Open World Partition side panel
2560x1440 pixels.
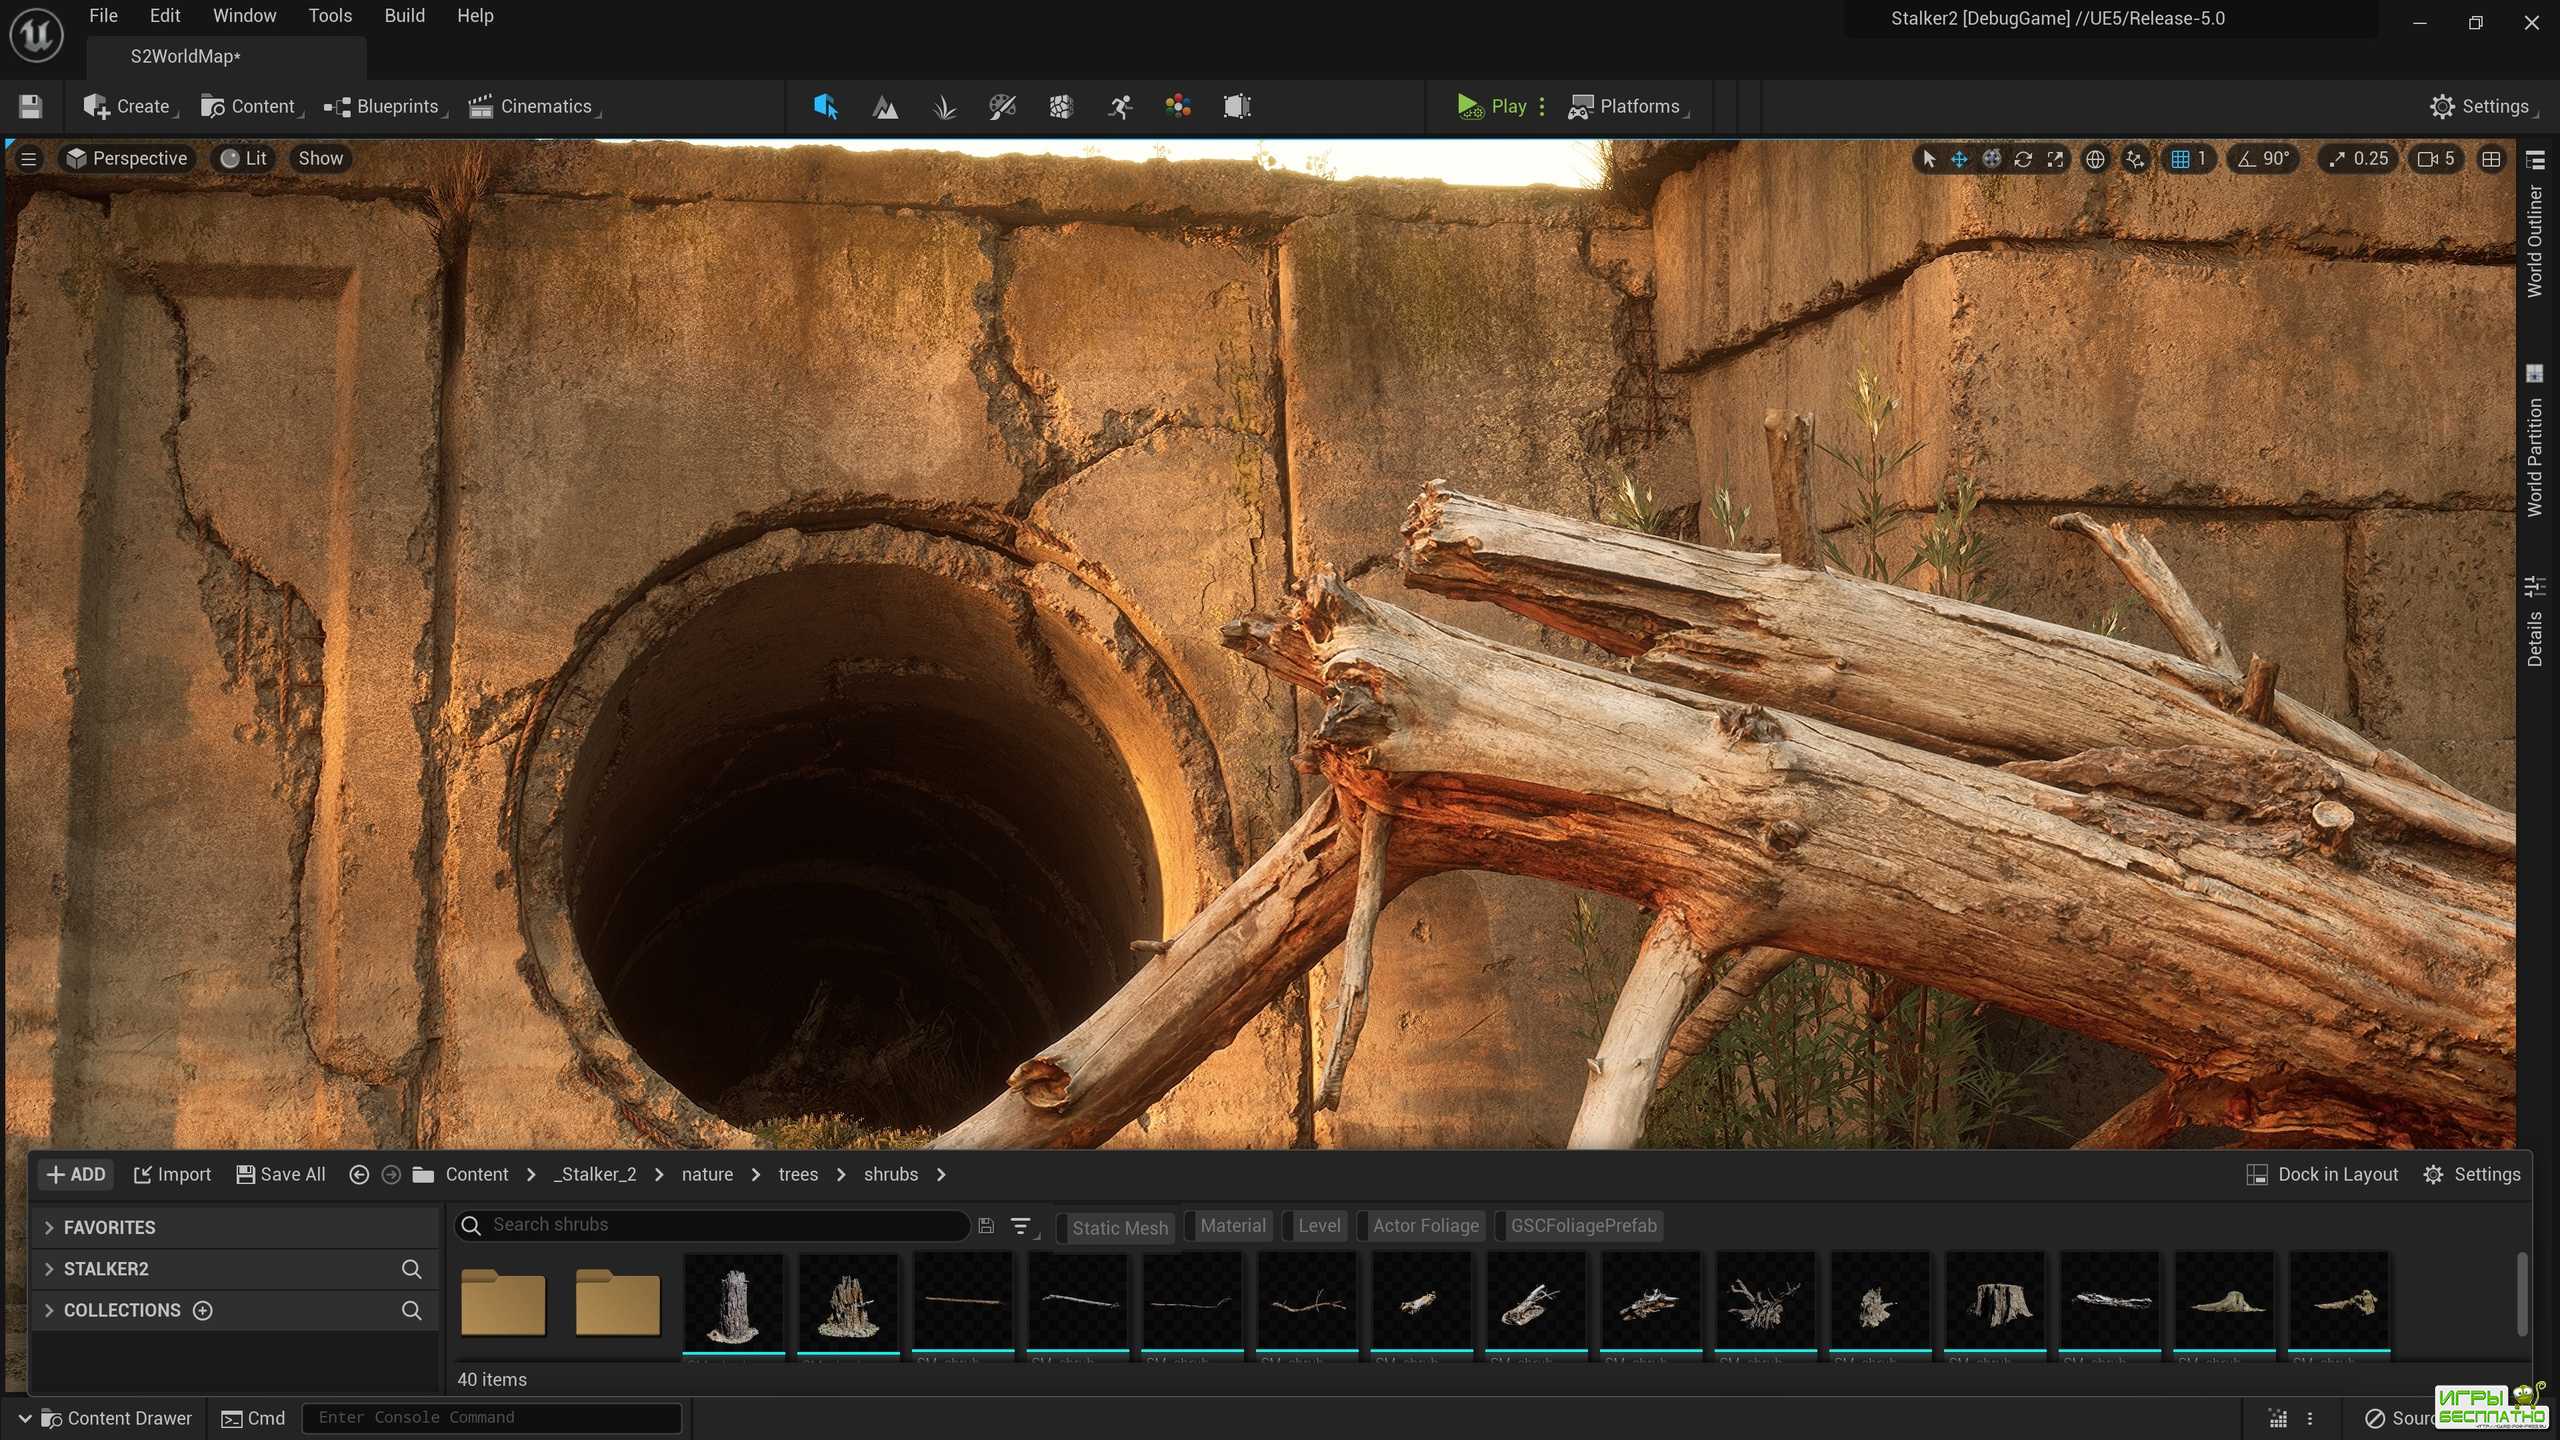coord(2535,440)
